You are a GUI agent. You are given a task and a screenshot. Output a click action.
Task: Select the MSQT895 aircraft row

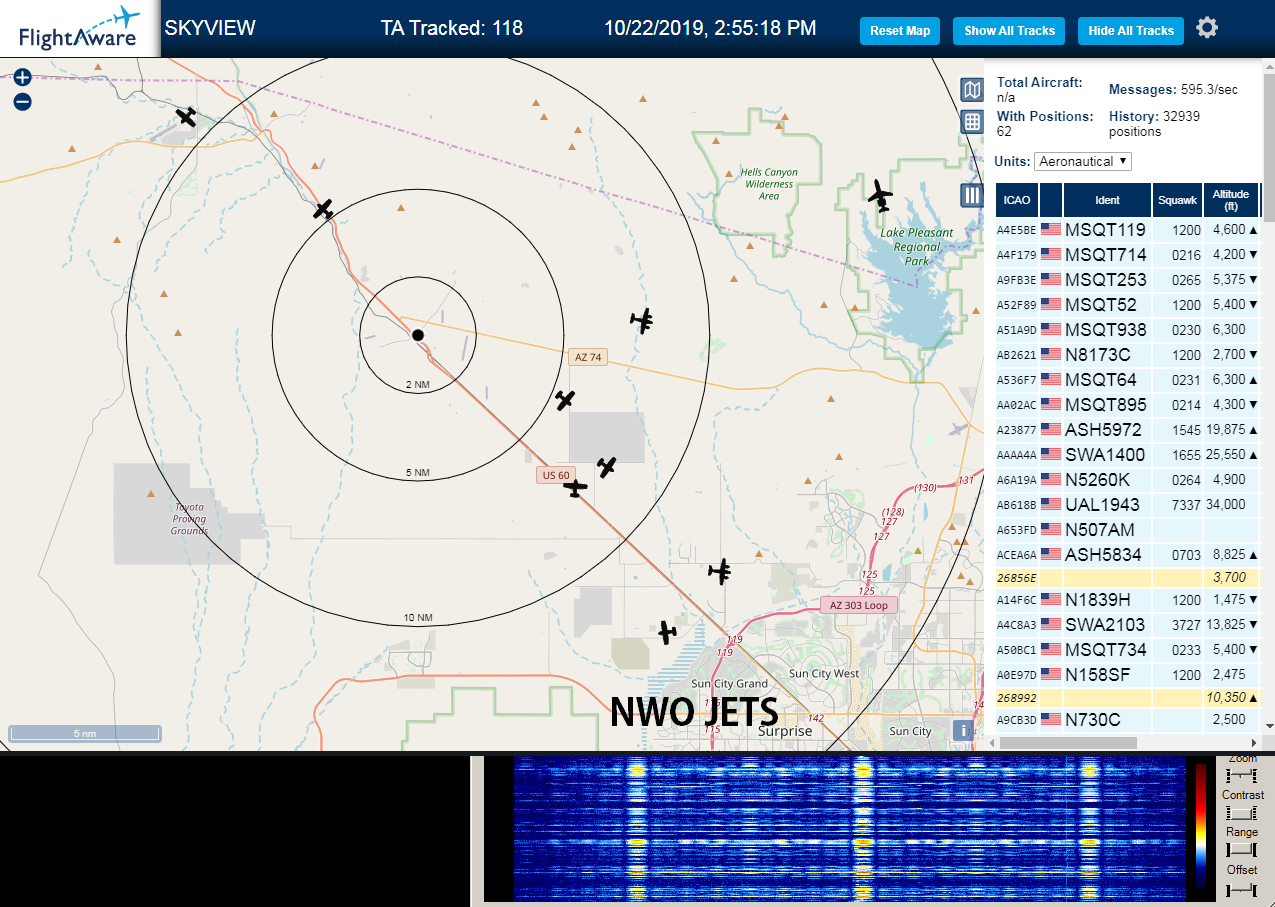(x=1128, y=405)
